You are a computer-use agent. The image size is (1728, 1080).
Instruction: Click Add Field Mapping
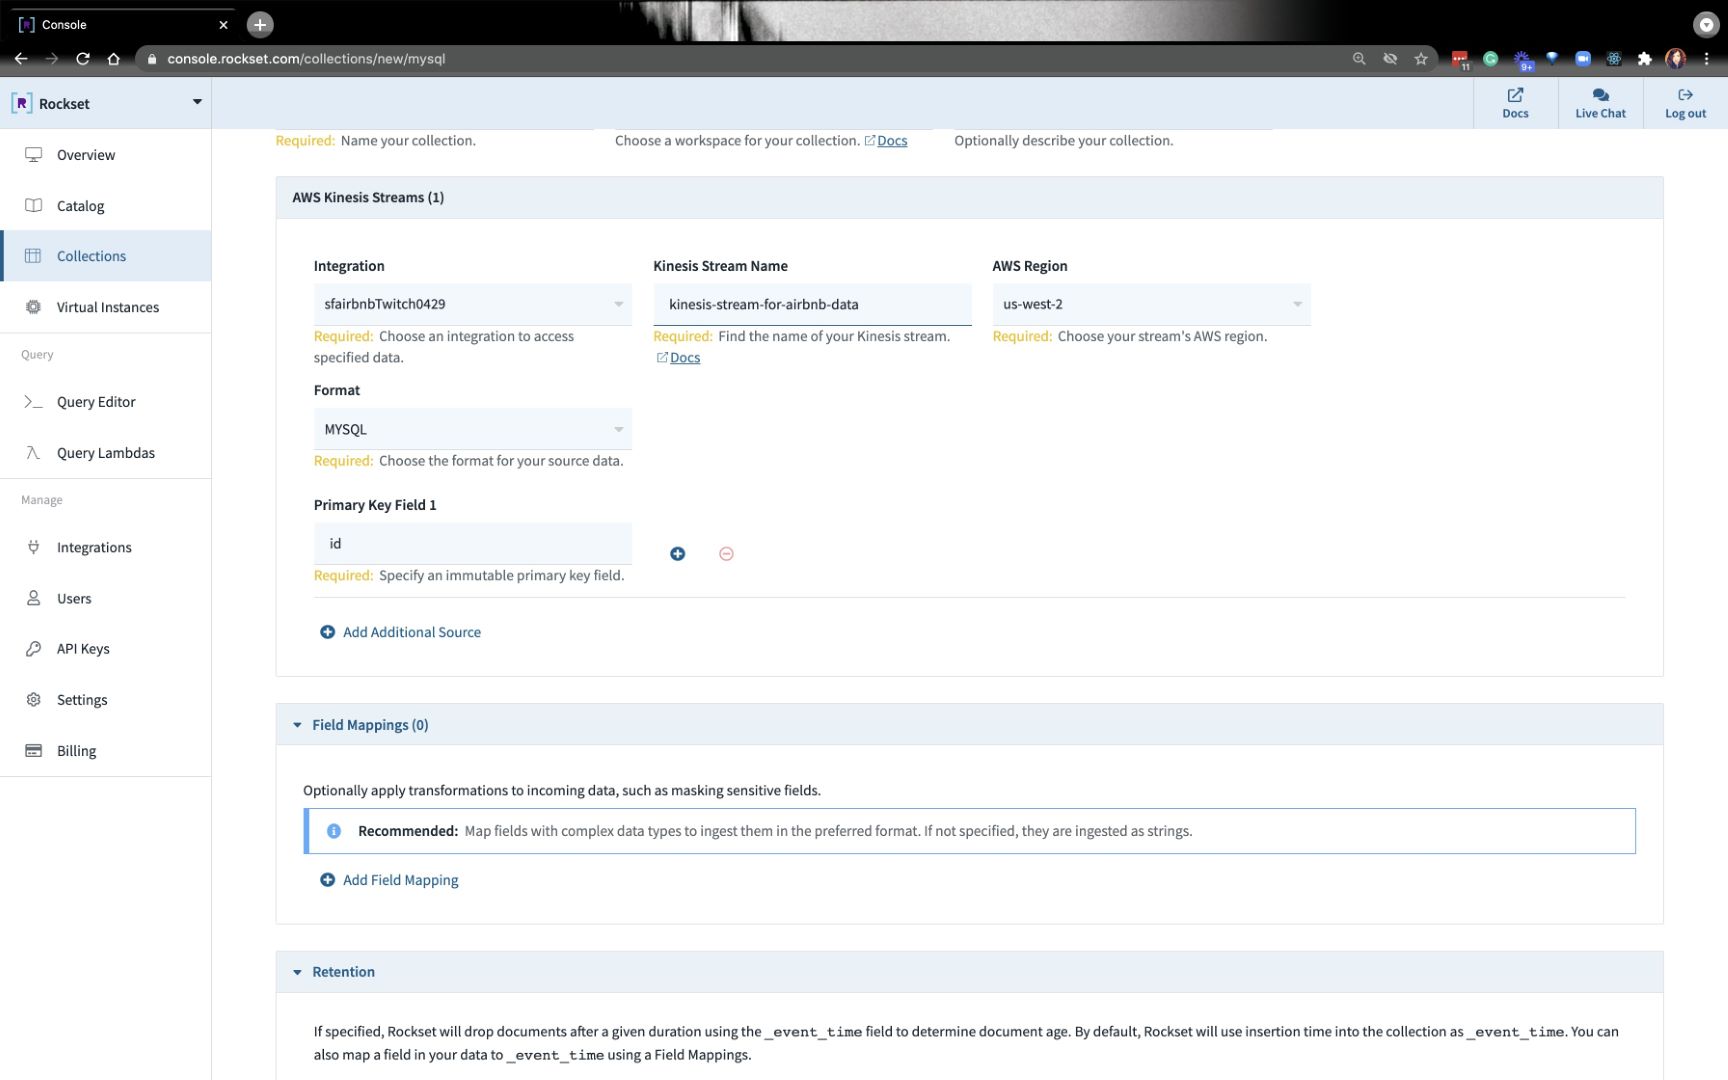[390, 880]
